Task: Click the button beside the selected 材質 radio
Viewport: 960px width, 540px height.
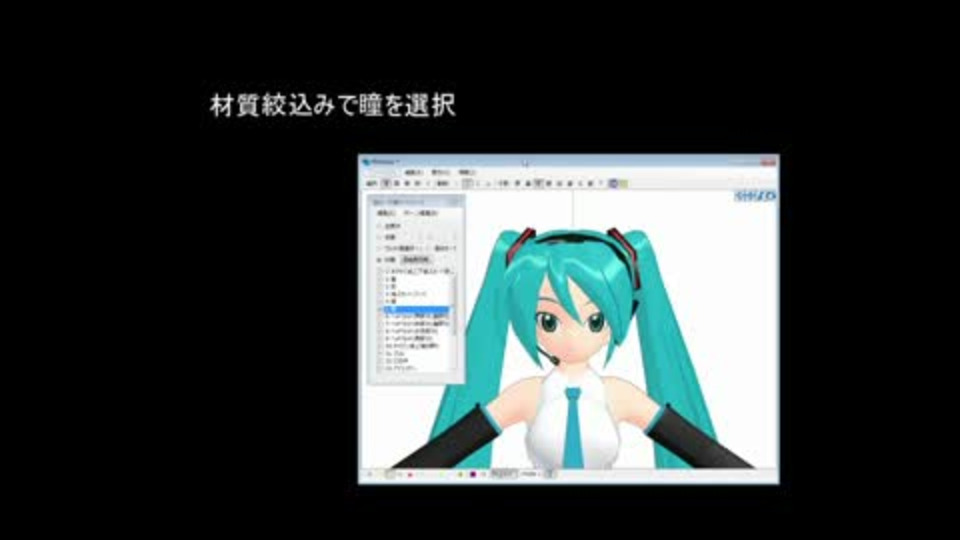Action: 416,260
